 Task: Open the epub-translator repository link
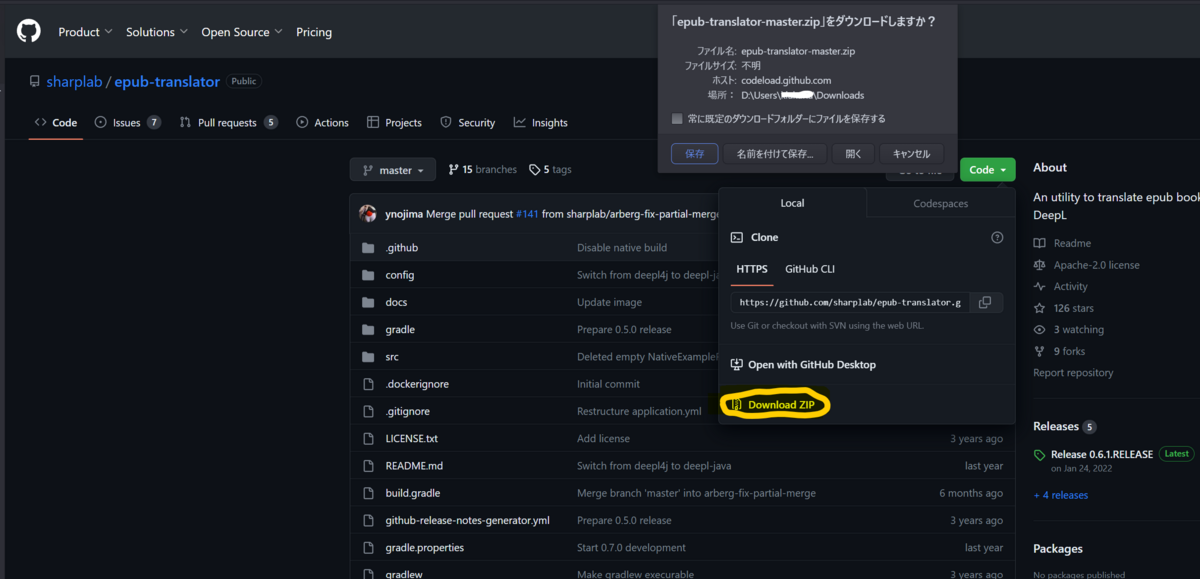coord(167,82)
